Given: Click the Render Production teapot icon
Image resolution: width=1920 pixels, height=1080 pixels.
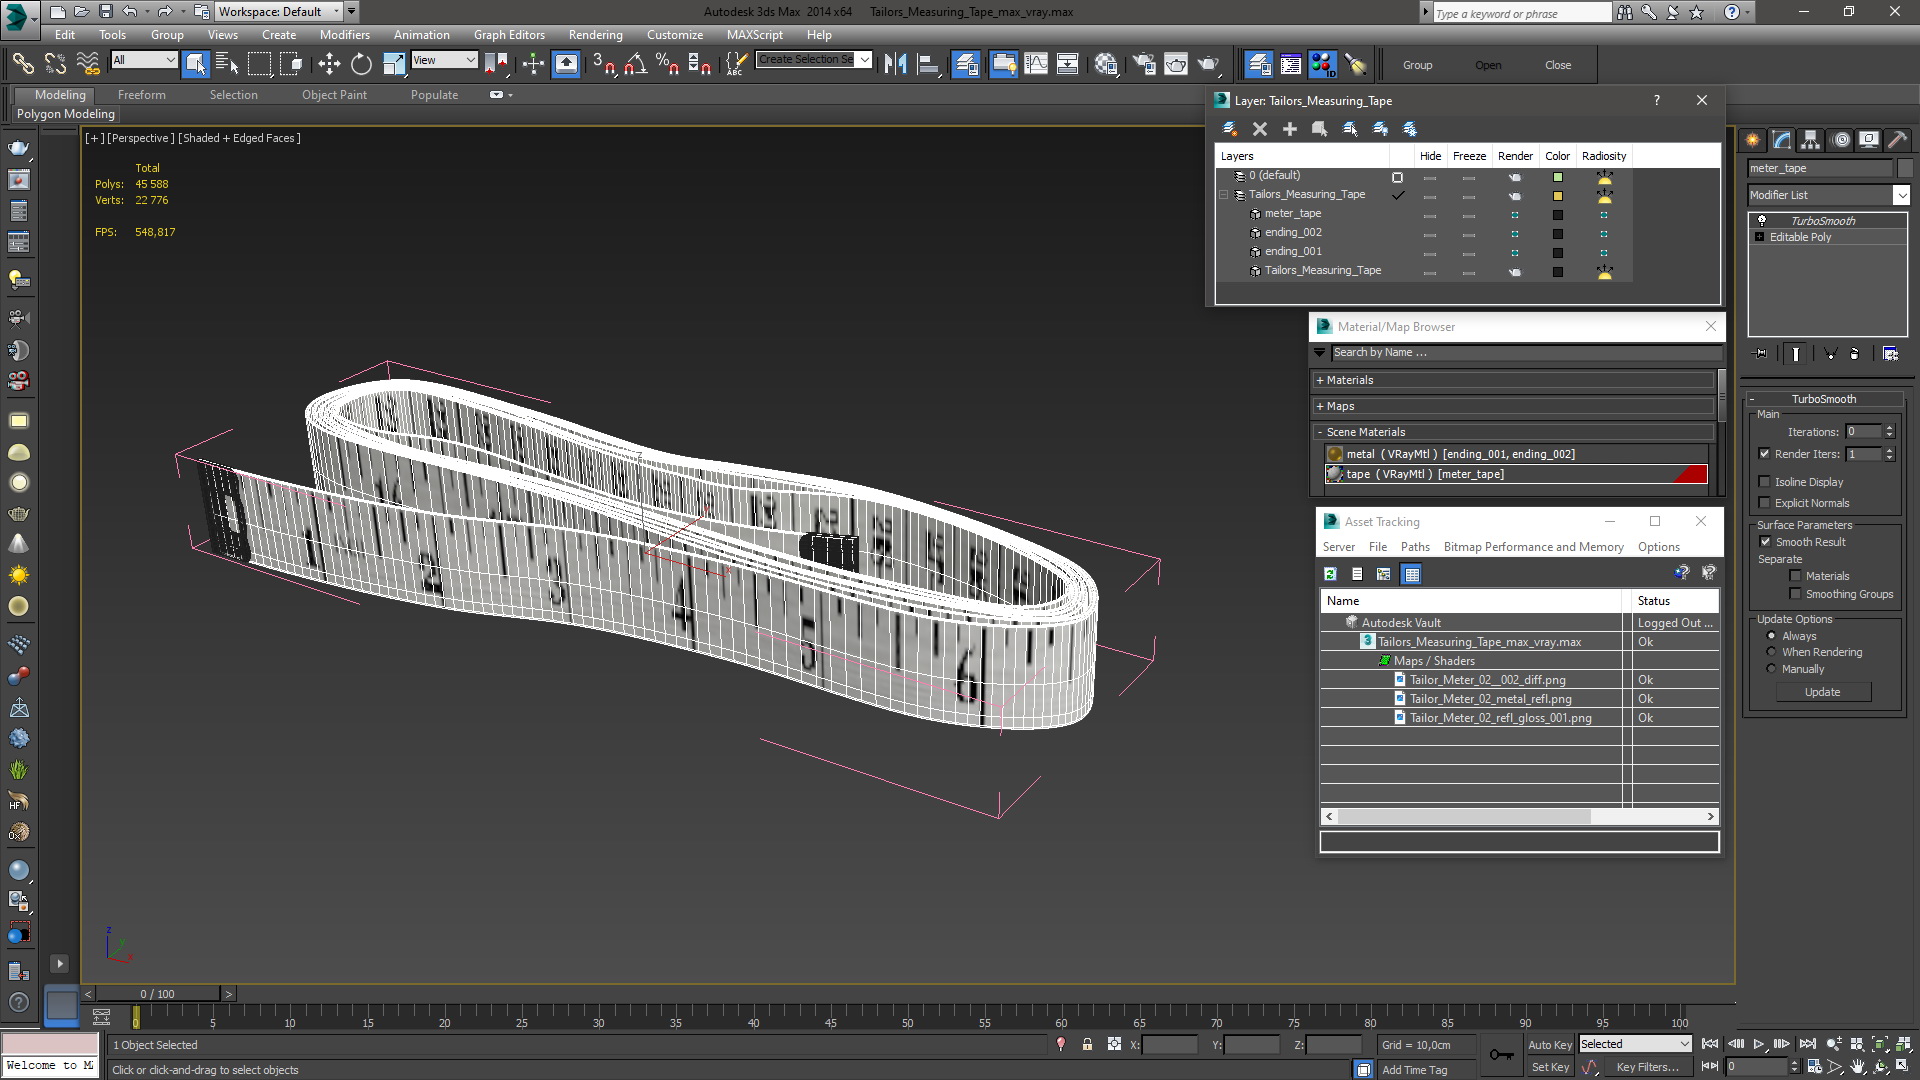Looking at the screenshot, I should coord(1208,65).
